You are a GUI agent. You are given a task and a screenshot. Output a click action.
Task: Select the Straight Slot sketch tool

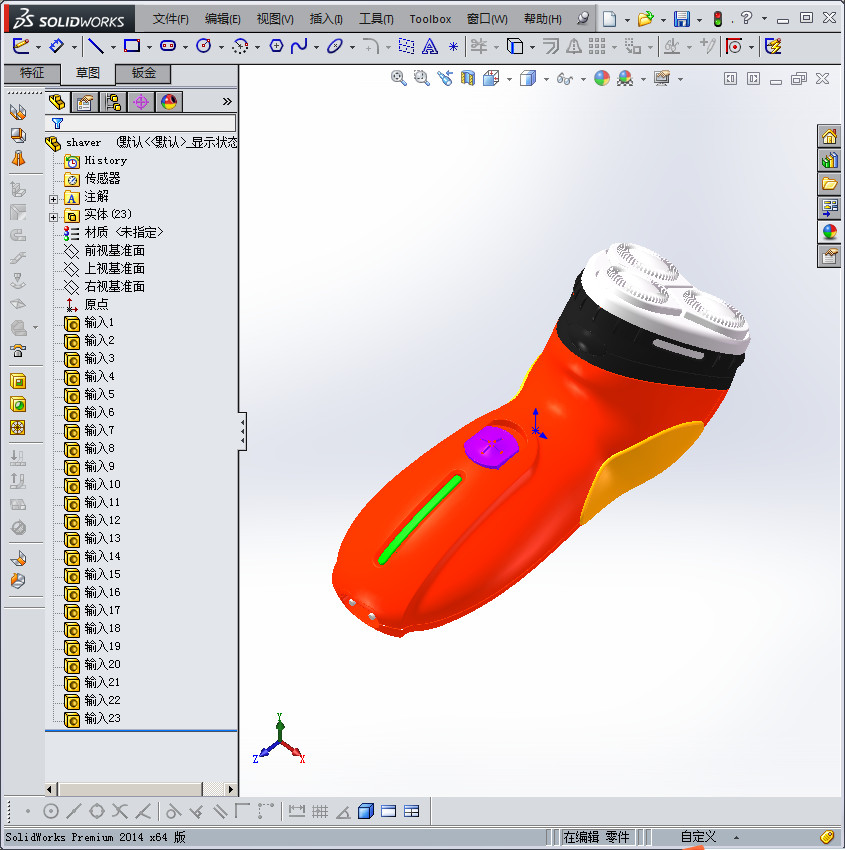(x=168, y=46)
